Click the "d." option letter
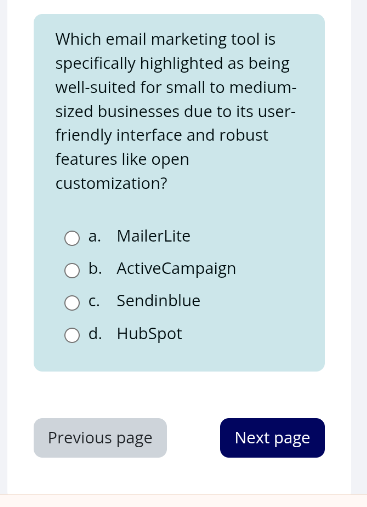 click(x=95, y=333)
